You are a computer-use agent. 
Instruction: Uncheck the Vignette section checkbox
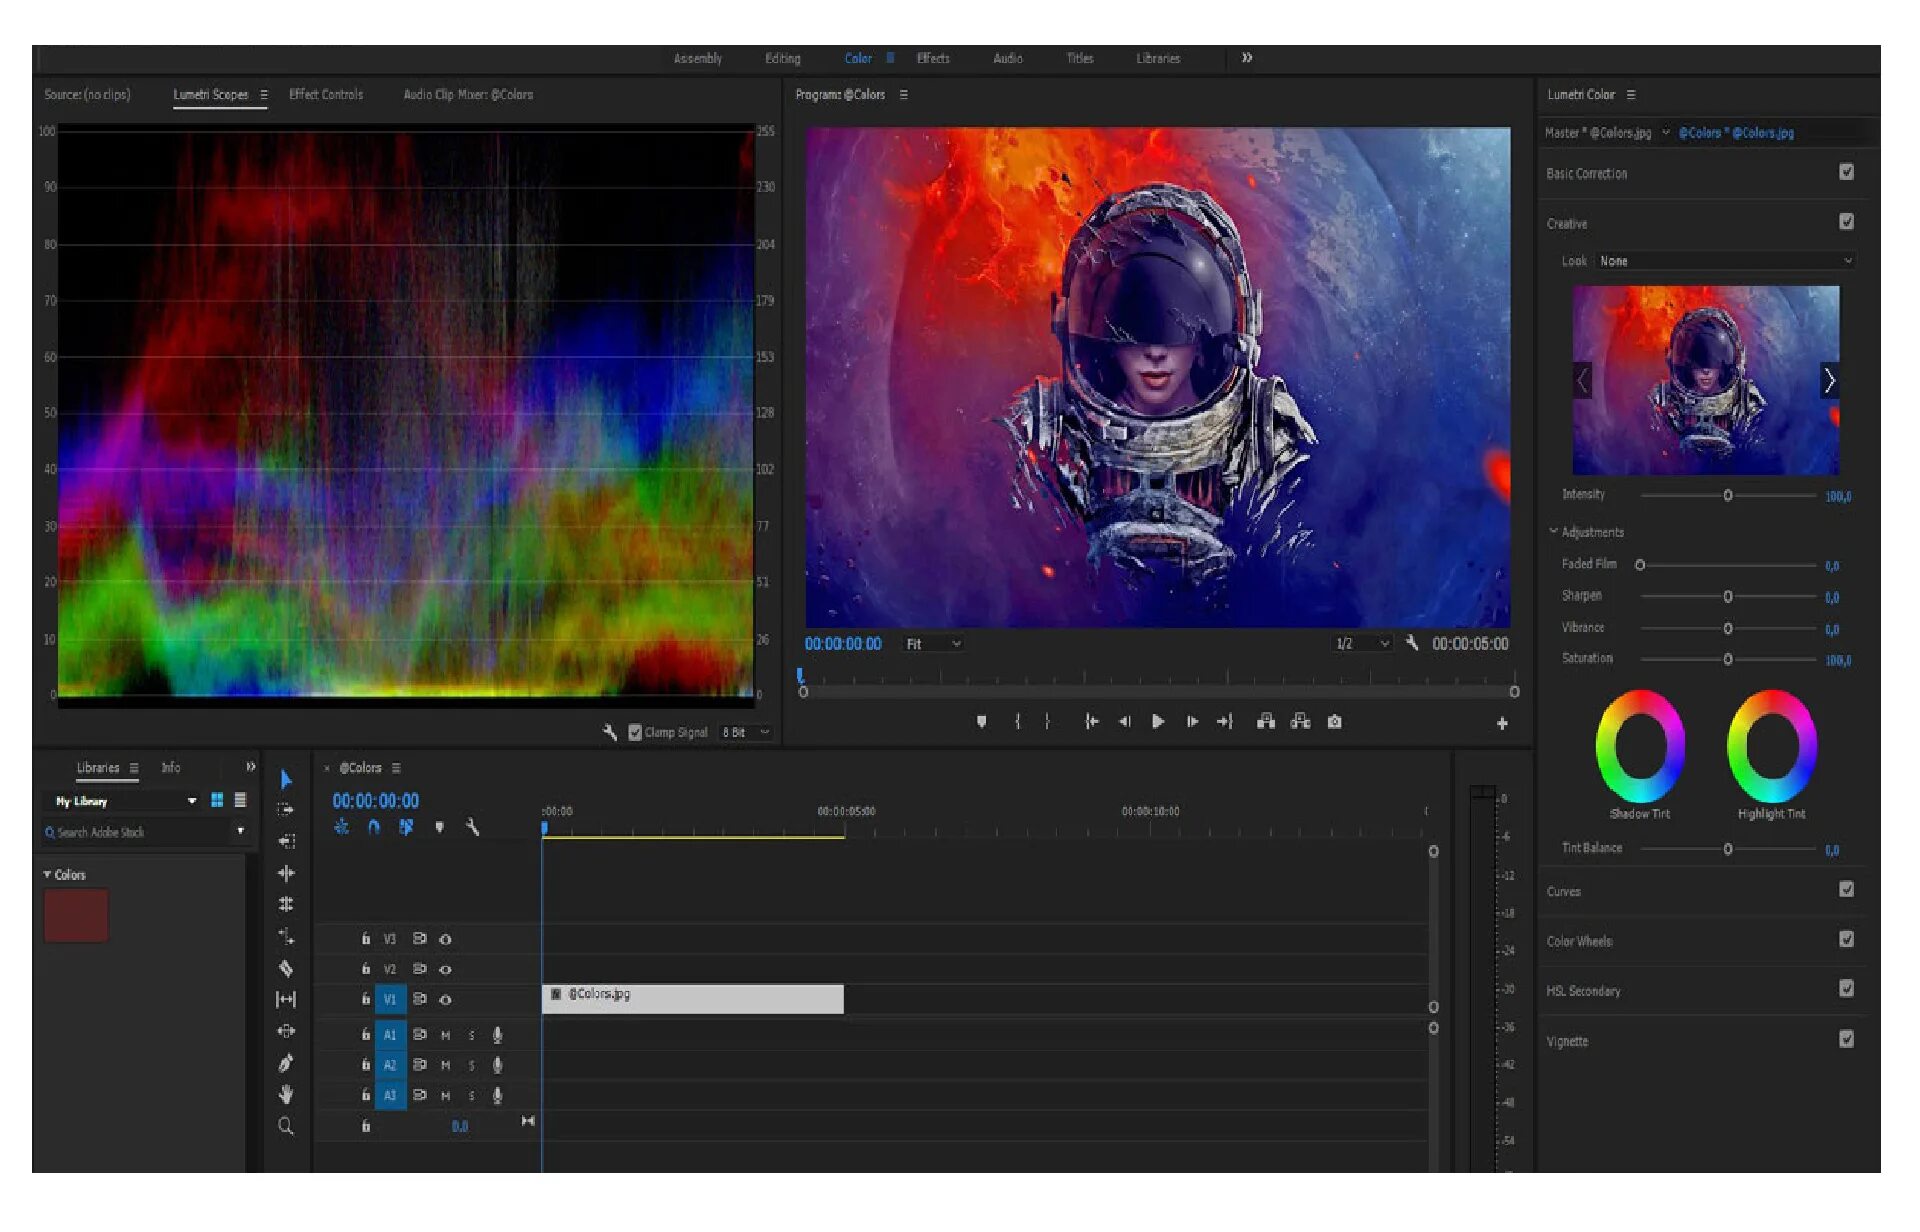(x=1846, y=1039)
